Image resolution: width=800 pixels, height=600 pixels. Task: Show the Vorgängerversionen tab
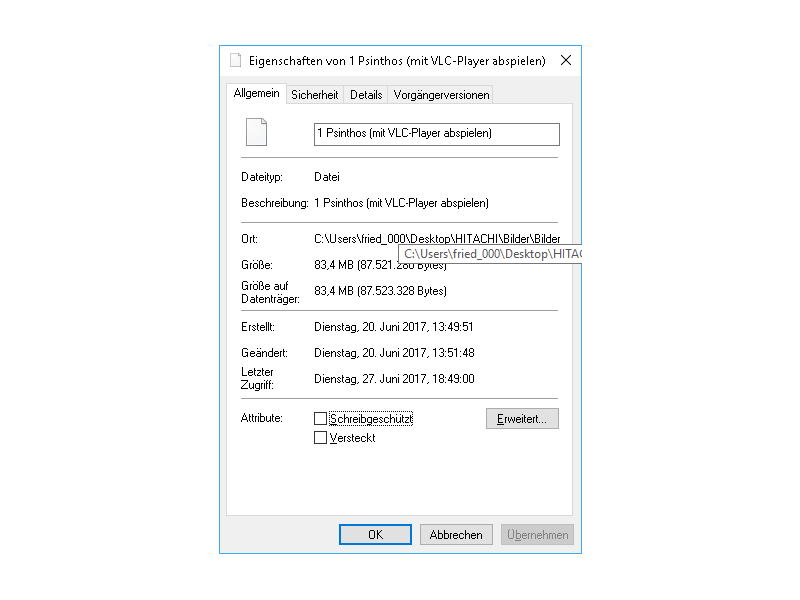(441, 95)
